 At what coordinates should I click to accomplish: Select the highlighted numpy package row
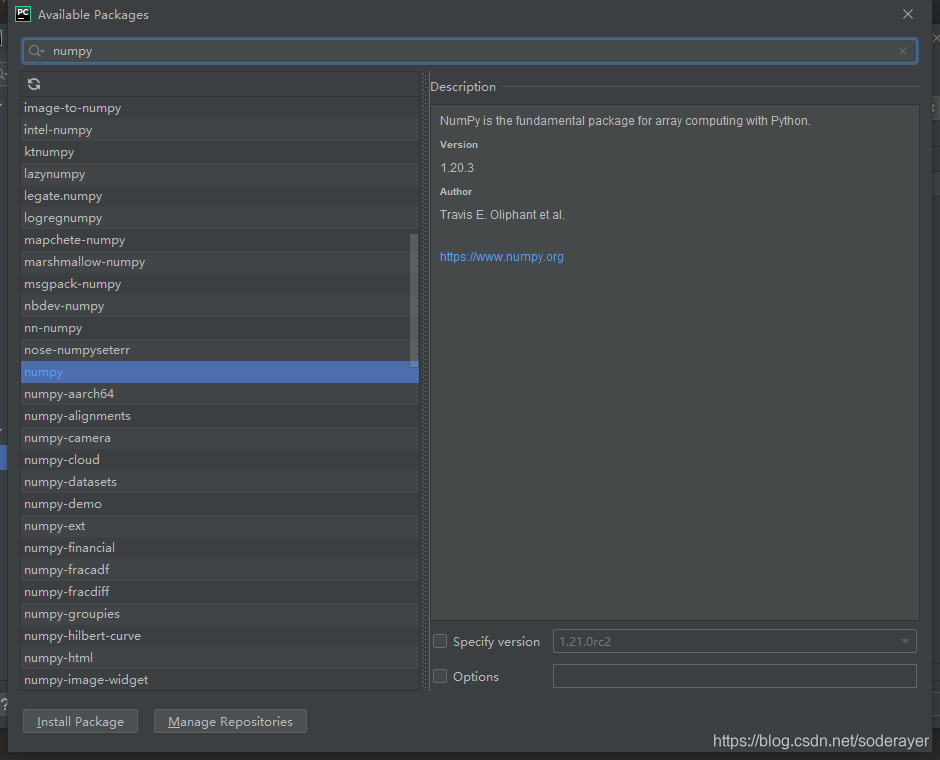(x=219, y=372)
